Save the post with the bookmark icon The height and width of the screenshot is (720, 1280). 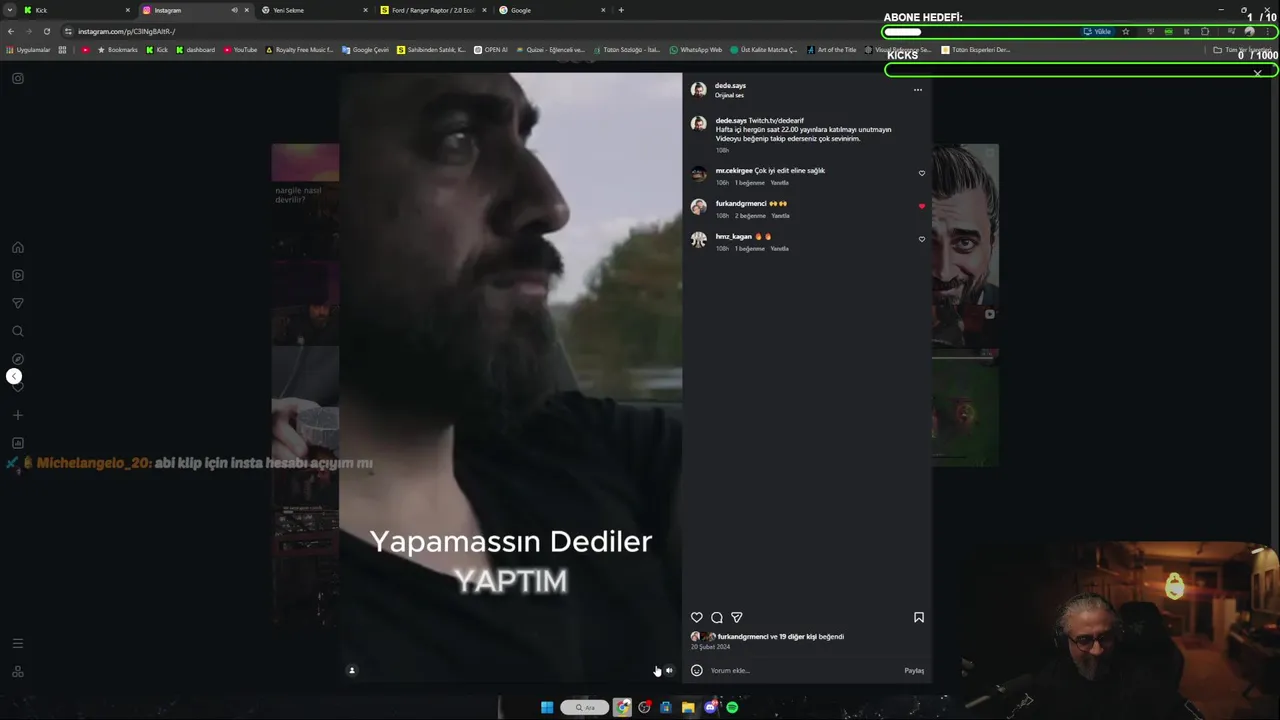point(919,617)
